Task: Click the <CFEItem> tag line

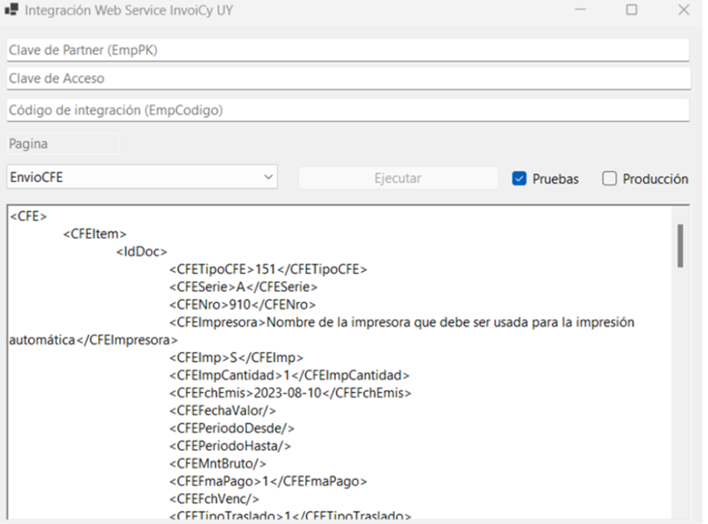Action: point(95,234)
